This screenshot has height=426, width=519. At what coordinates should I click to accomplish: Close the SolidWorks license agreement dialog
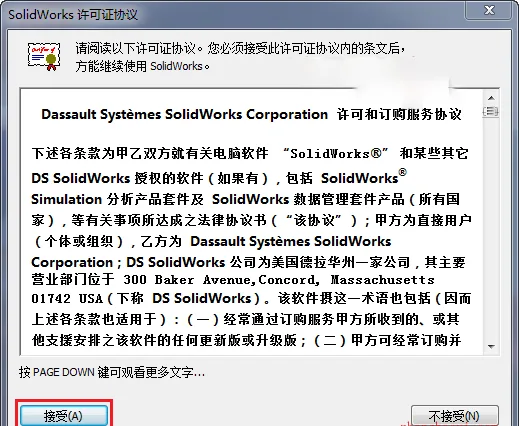coord(489,10)
